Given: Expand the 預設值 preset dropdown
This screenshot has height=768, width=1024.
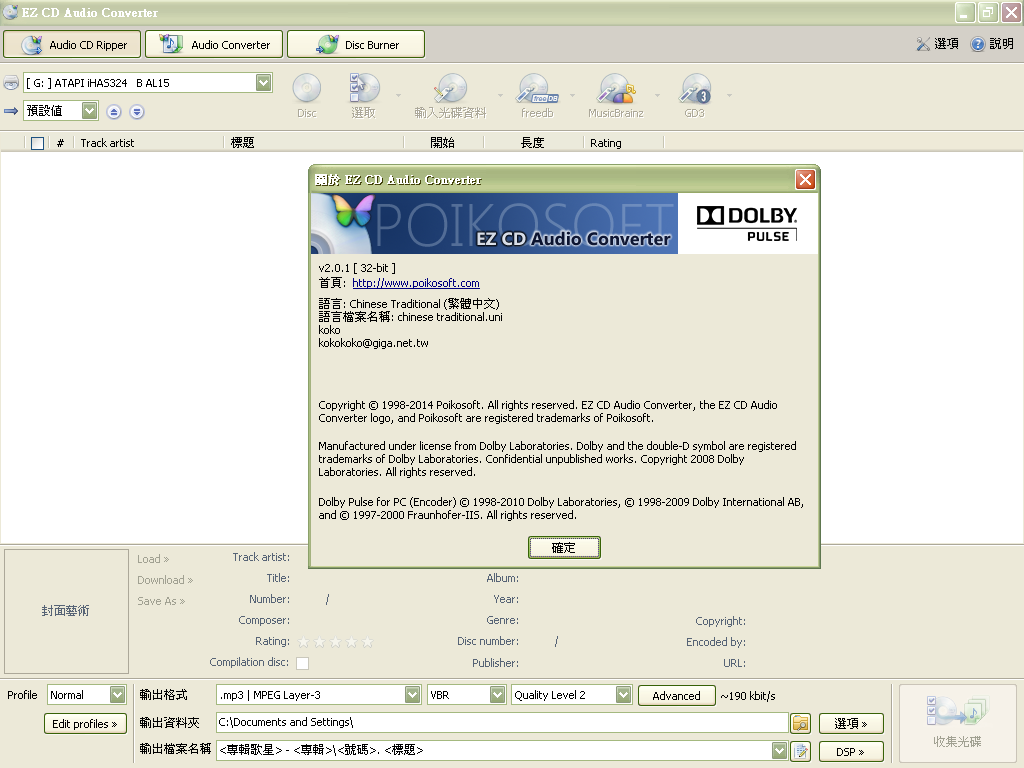Looking at the screenshot, I should pos(89,111).
